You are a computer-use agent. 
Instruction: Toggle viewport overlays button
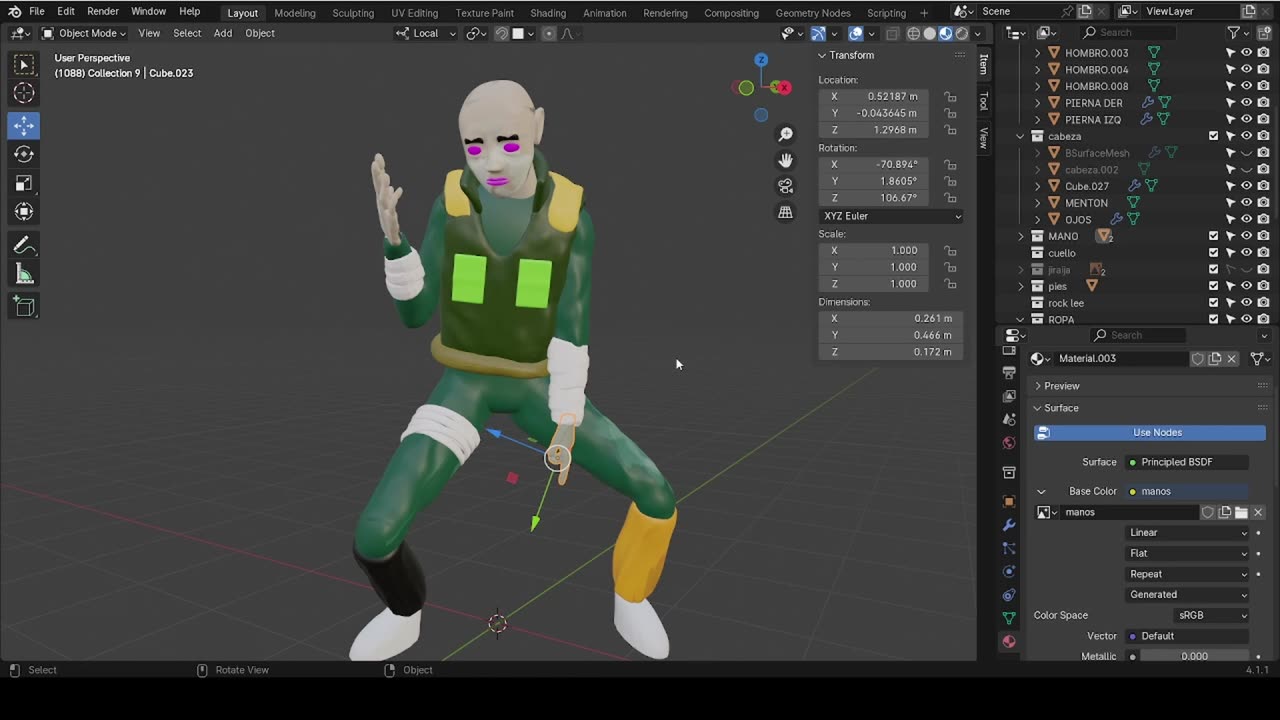coord(856,33)
